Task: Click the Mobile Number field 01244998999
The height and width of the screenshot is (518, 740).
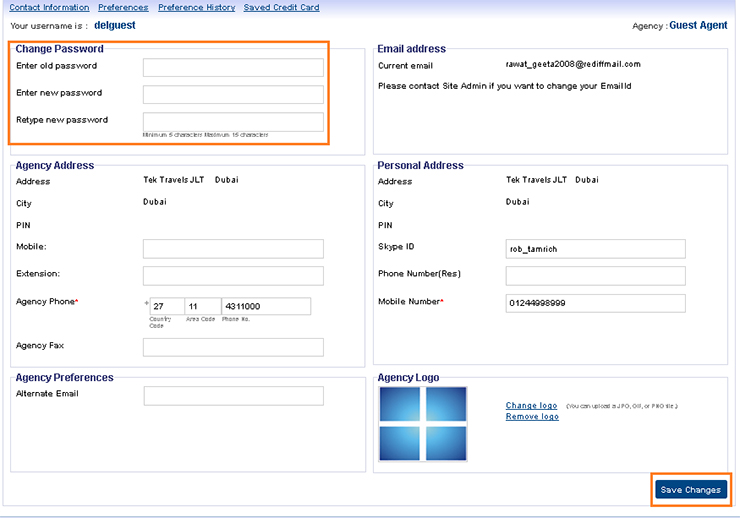Action: pyautogui.click(x=596, y=303)
